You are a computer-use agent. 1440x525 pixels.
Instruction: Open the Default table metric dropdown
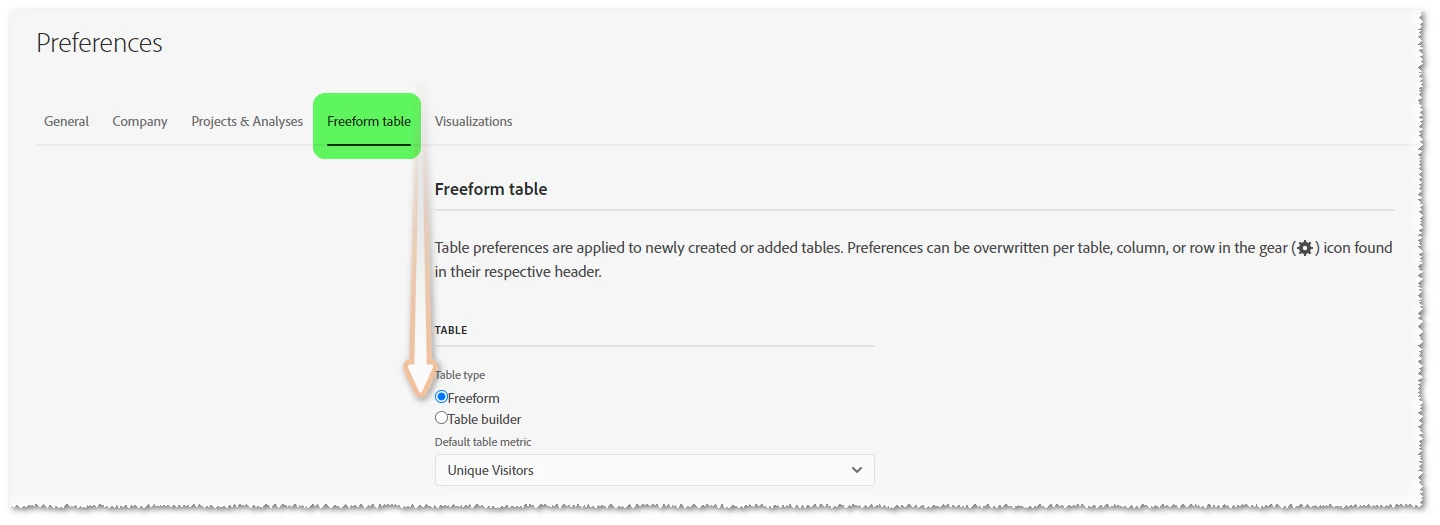coord(654,470)
